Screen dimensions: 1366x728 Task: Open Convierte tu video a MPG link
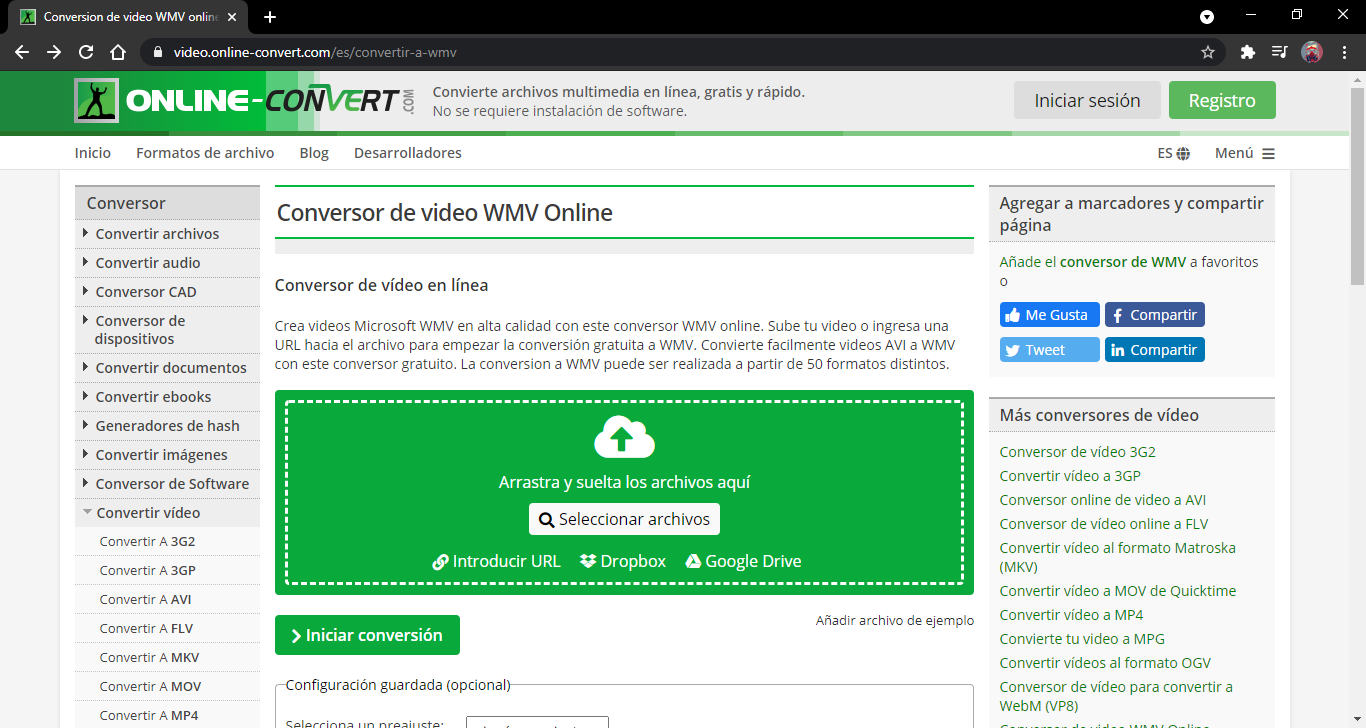(x=1082, y=639)
